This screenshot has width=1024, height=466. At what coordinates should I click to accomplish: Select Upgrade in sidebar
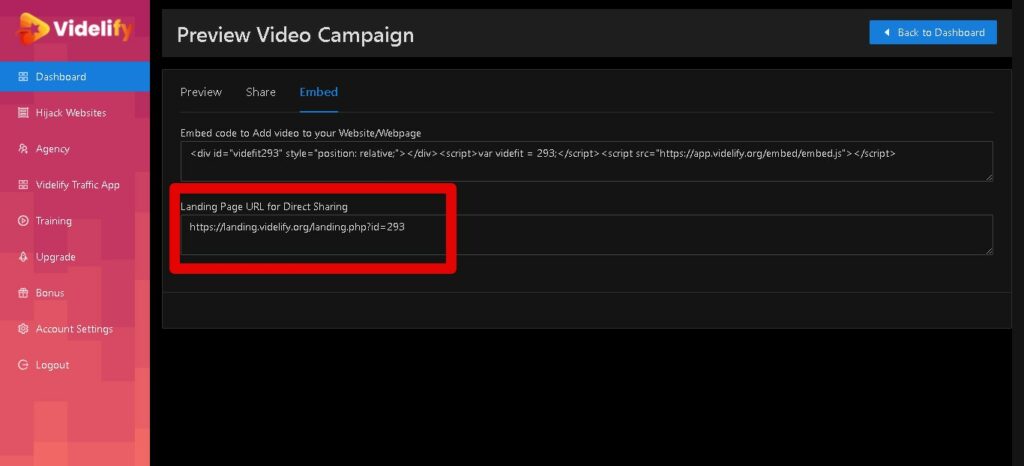click(74, 257)
